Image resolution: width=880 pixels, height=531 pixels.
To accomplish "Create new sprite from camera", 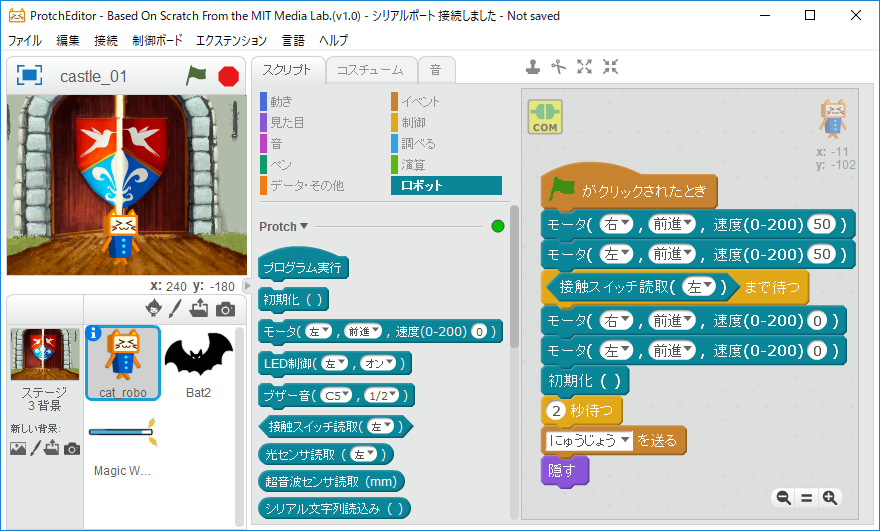I will (225, 309).
